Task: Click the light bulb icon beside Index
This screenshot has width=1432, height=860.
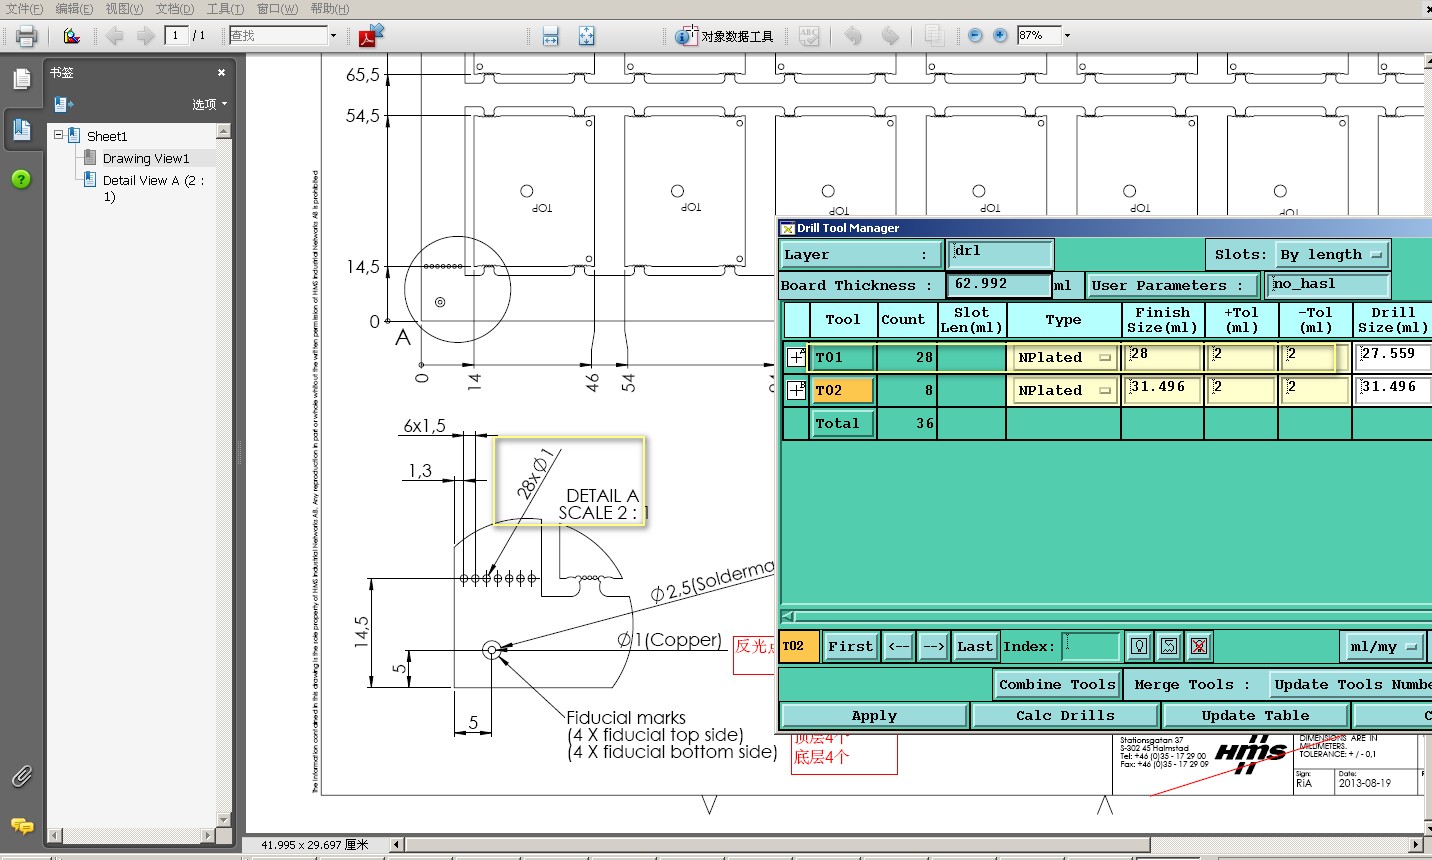Action: 1139,647
